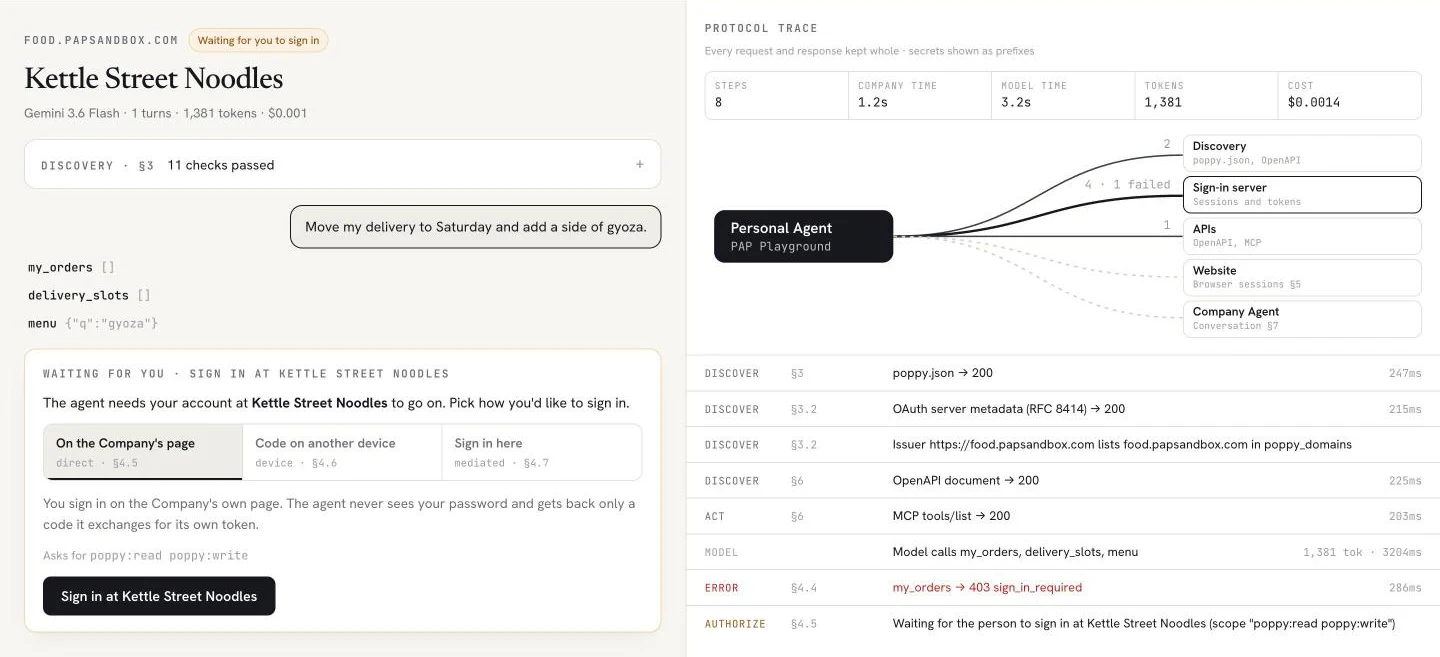1440x657 pixels.
Task: Click Sign in at Kettle Street Noodles button
Action: point(159,596)
